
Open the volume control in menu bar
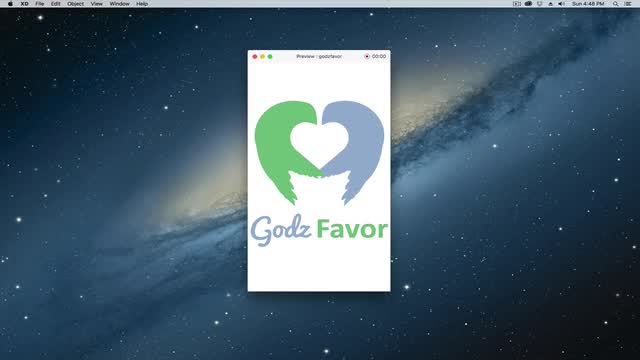click(562, 4)
